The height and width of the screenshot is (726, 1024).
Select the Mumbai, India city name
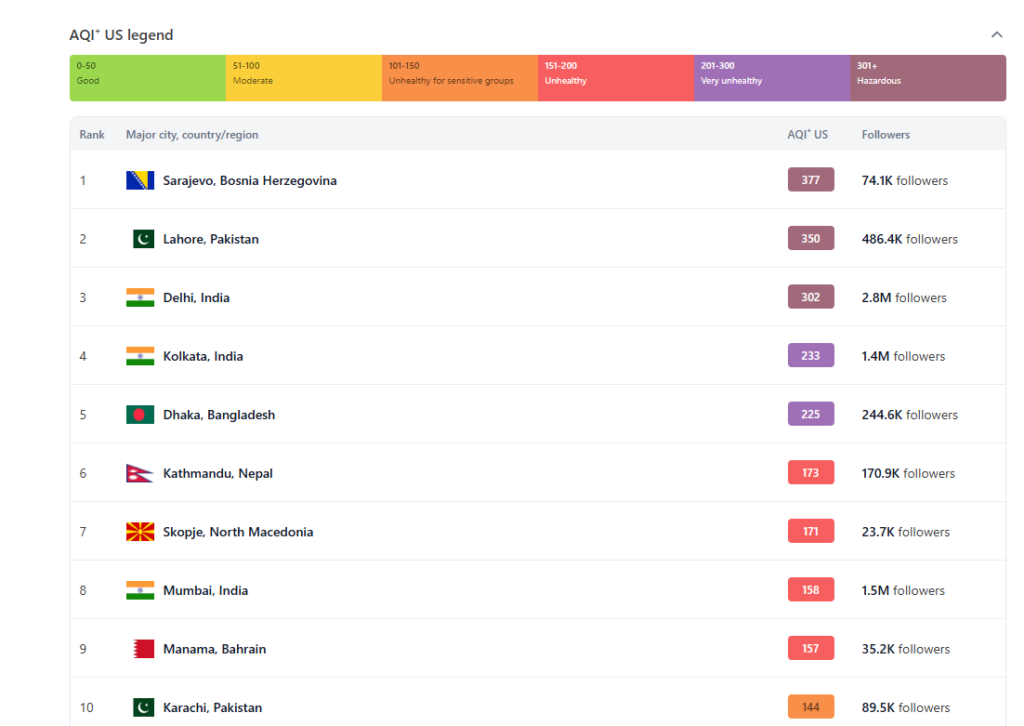pos(205,591)
